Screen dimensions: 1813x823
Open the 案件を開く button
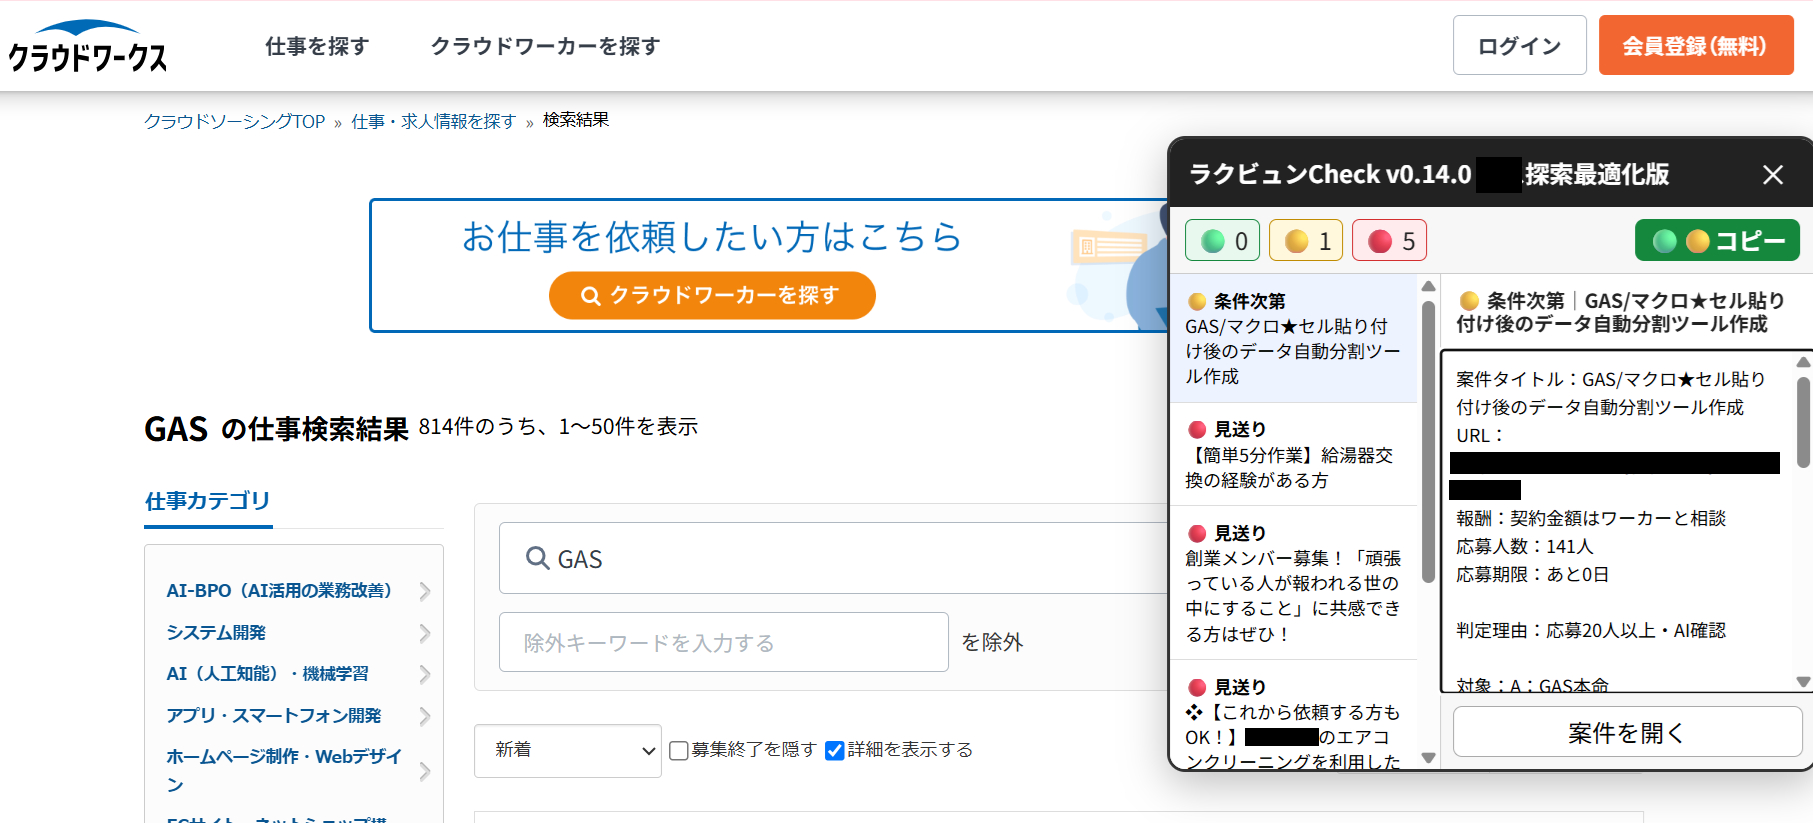point(1627,732)
